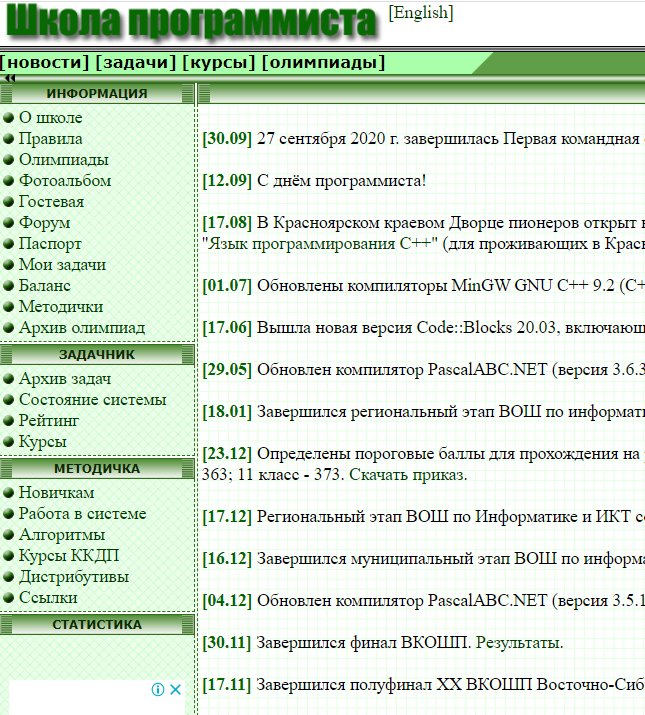Toggle the МЕТОДИЧКА section header

(x=97, y=469)
